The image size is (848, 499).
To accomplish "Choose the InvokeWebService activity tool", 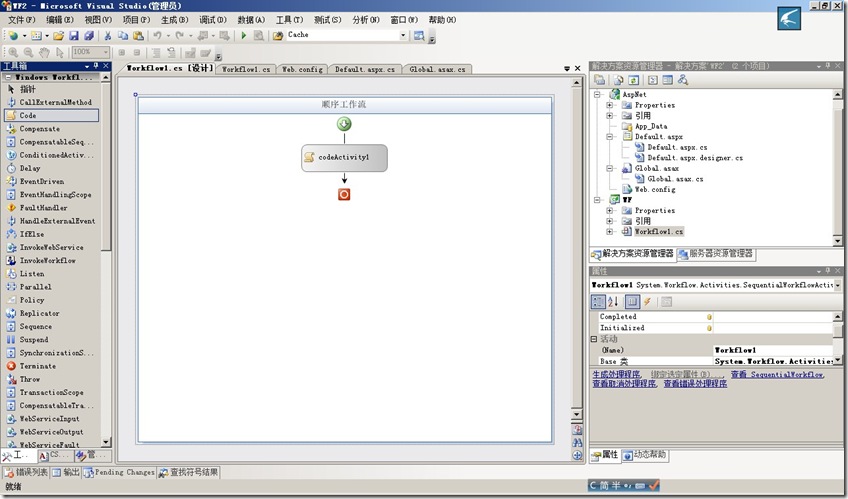I will pos(51,247).
